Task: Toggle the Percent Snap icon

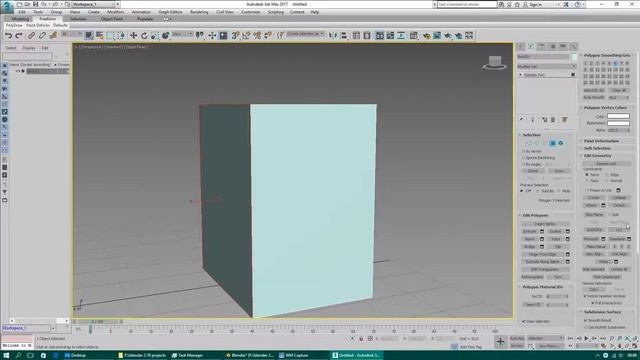Action: pyautogui.click(x=257, y=36)
